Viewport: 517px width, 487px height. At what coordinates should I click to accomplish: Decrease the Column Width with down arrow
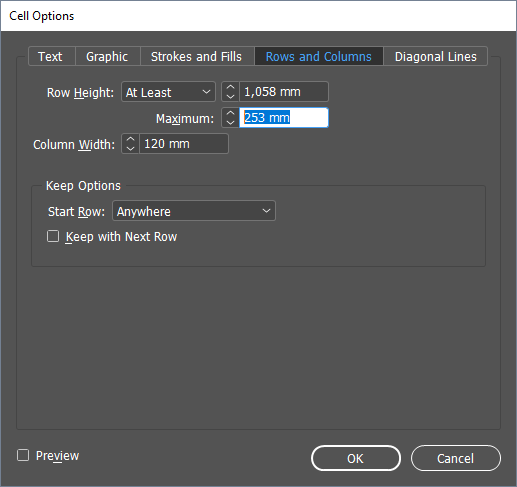click(x=130, y=149)
